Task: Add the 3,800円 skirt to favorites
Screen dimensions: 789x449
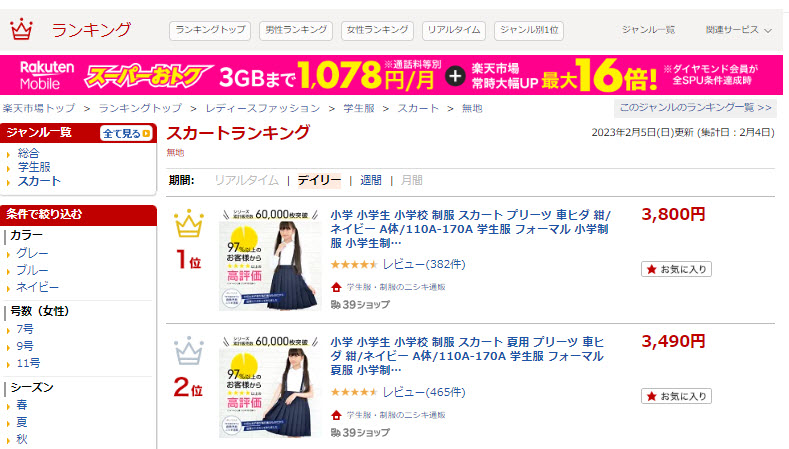Action: coord(676,269)
